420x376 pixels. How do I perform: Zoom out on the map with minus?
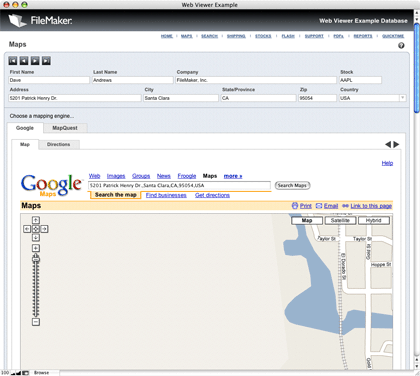click(x=36, y=322)
